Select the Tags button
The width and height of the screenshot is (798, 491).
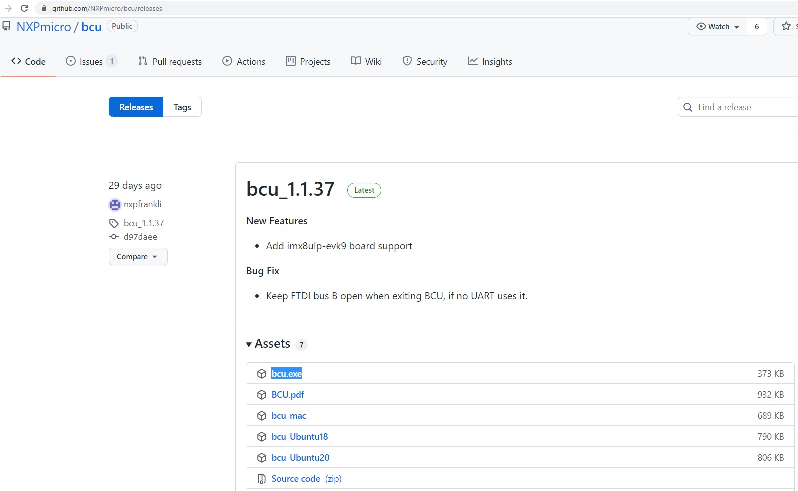tap(182, 107)
